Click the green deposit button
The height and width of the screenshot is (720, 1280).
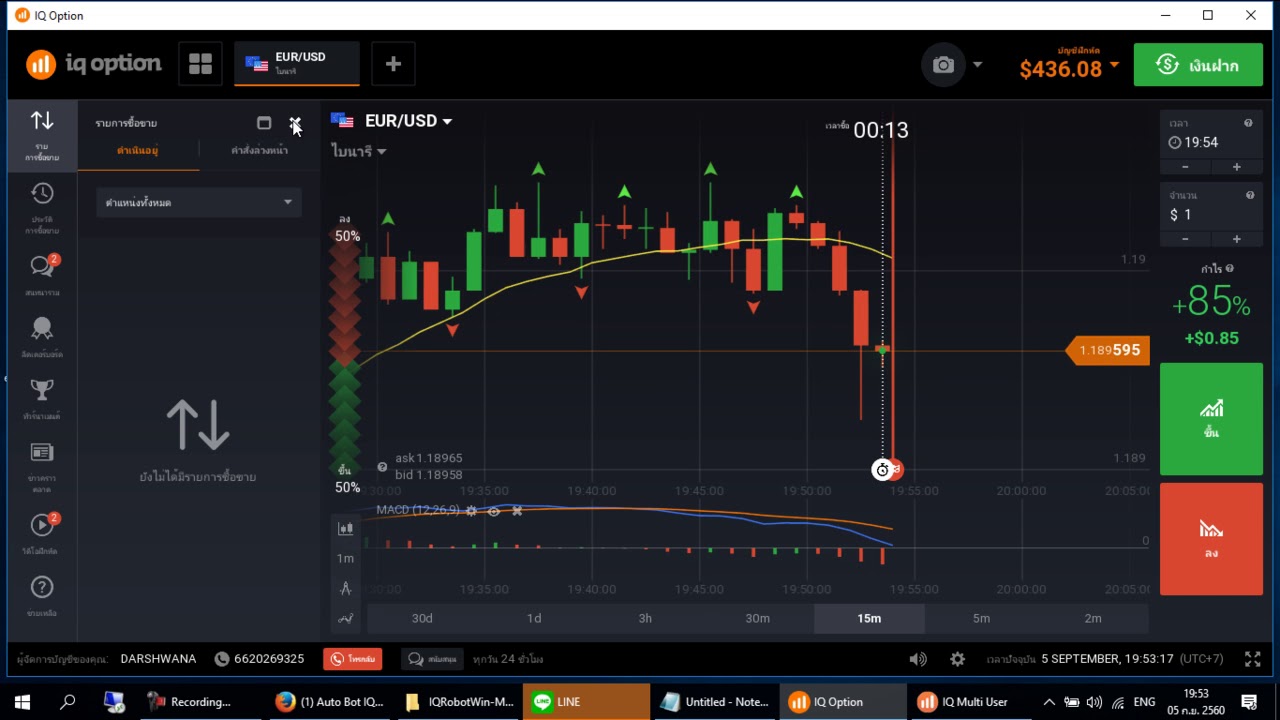[1199, 65]
